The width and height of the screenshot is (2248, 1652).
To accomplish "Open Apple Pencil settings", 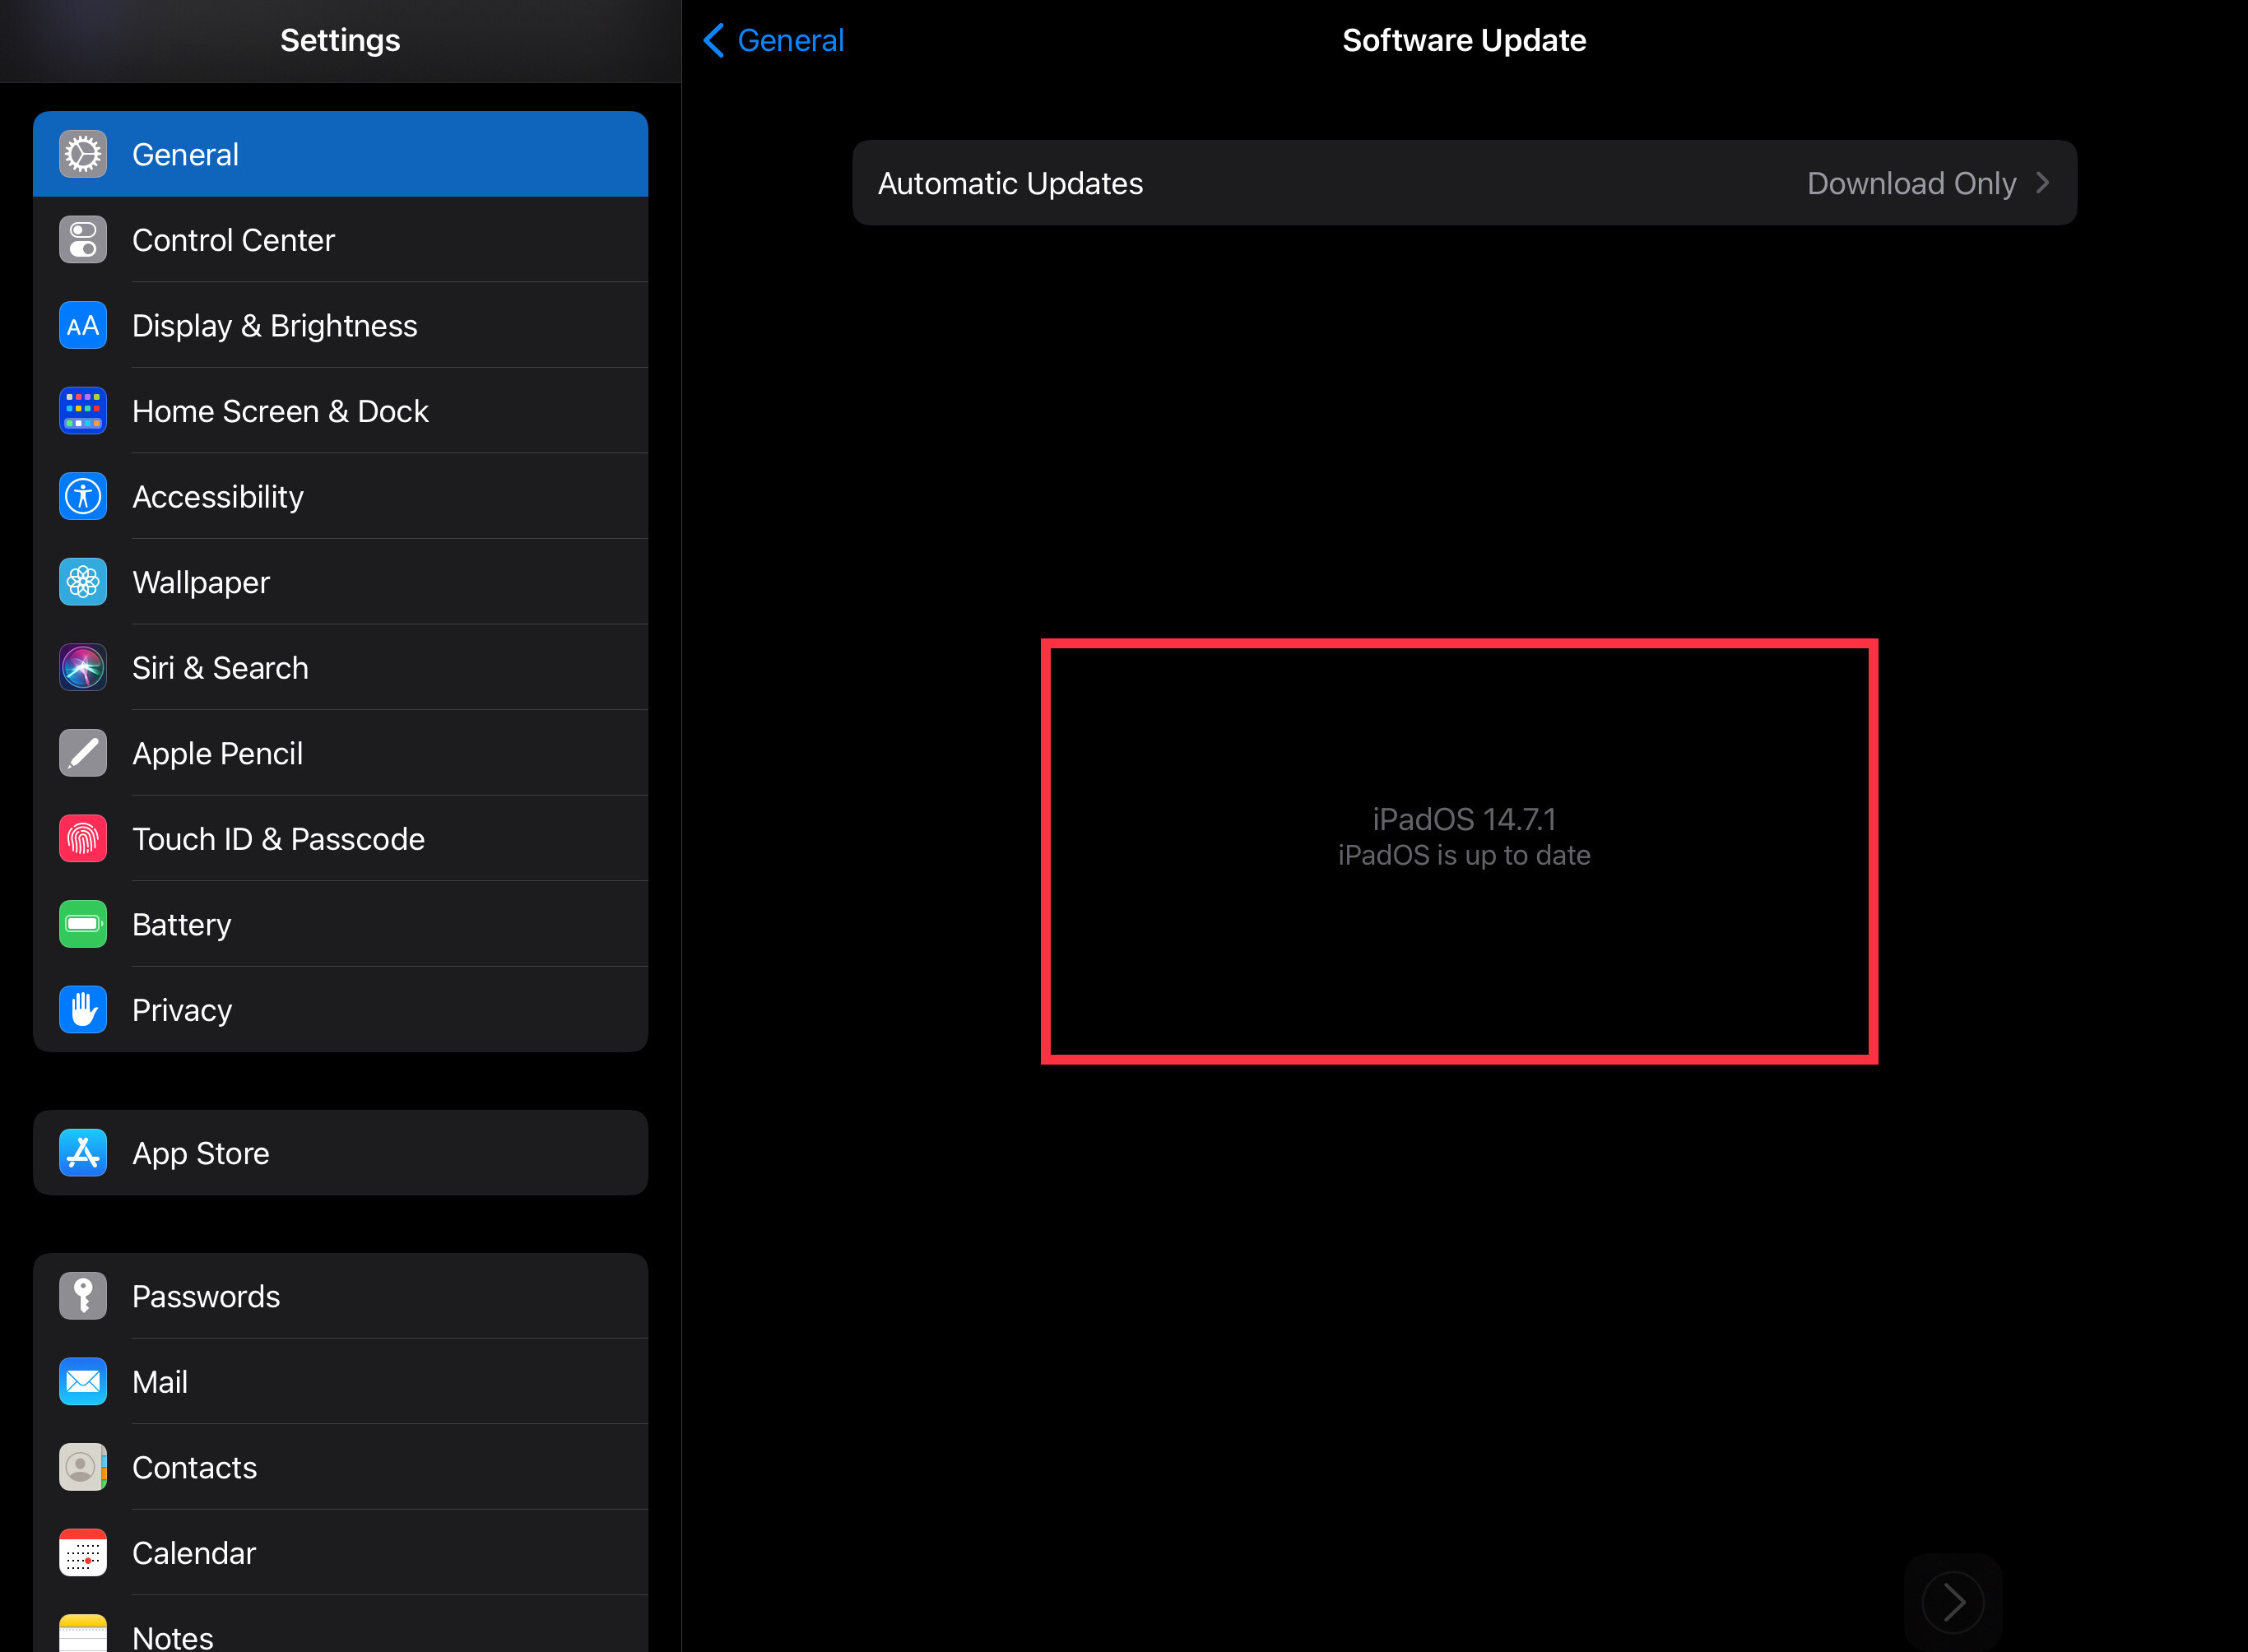I will coord(340,753).
